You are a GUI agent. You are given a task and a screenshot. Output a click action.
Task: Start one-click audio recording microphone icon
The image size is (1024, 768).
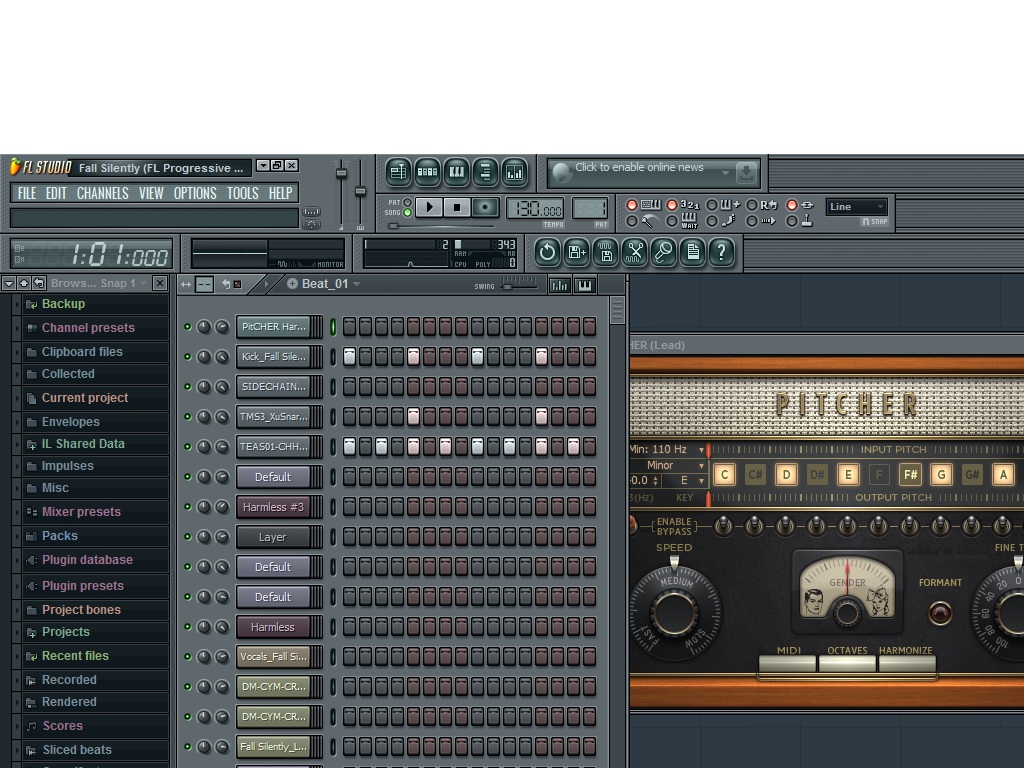click(664, 252)
